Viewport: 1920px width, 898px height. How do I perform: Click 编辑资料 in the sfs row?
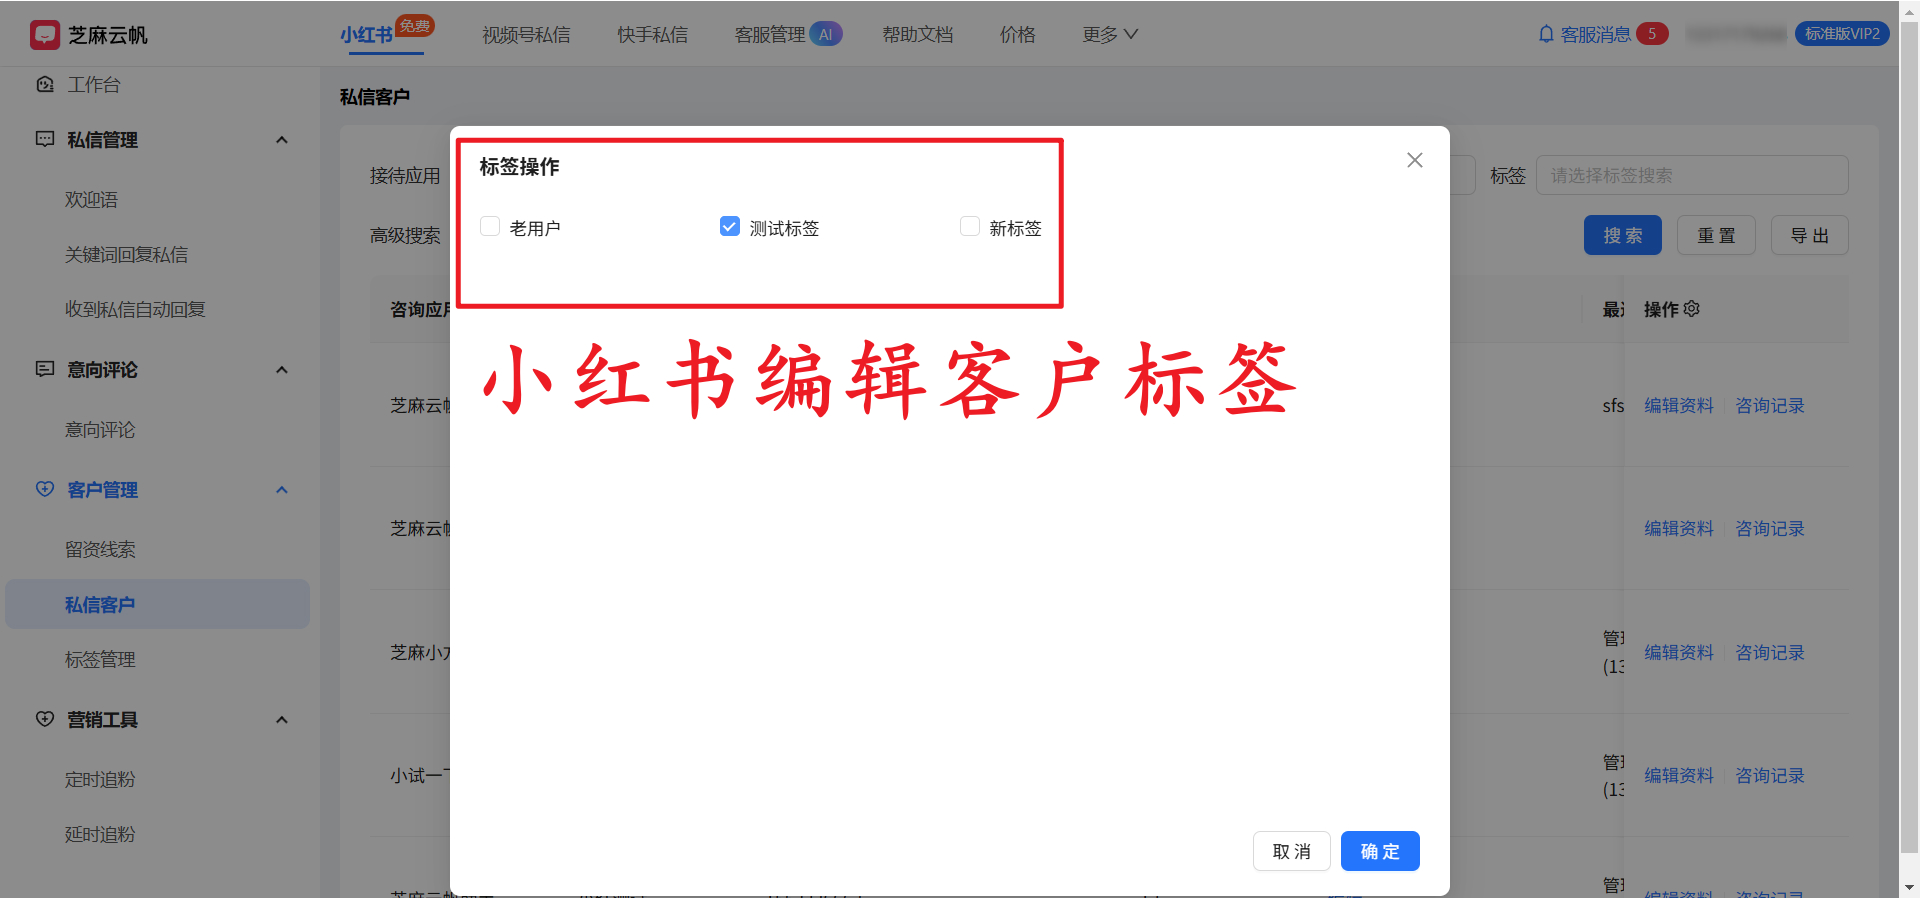coord(1679,406)
